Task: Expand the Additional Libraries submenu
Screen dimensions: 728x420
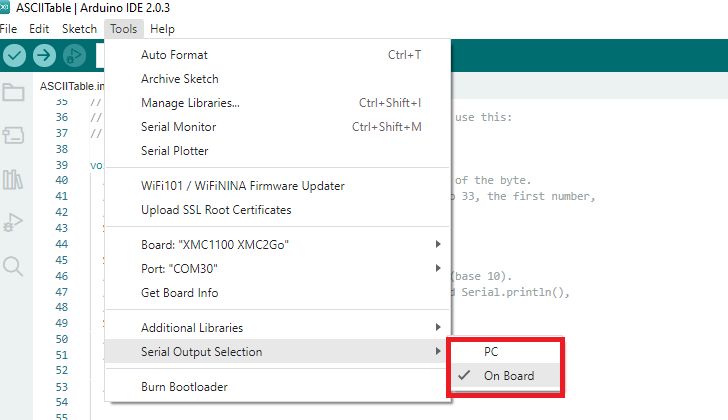Action: point(278,328)
